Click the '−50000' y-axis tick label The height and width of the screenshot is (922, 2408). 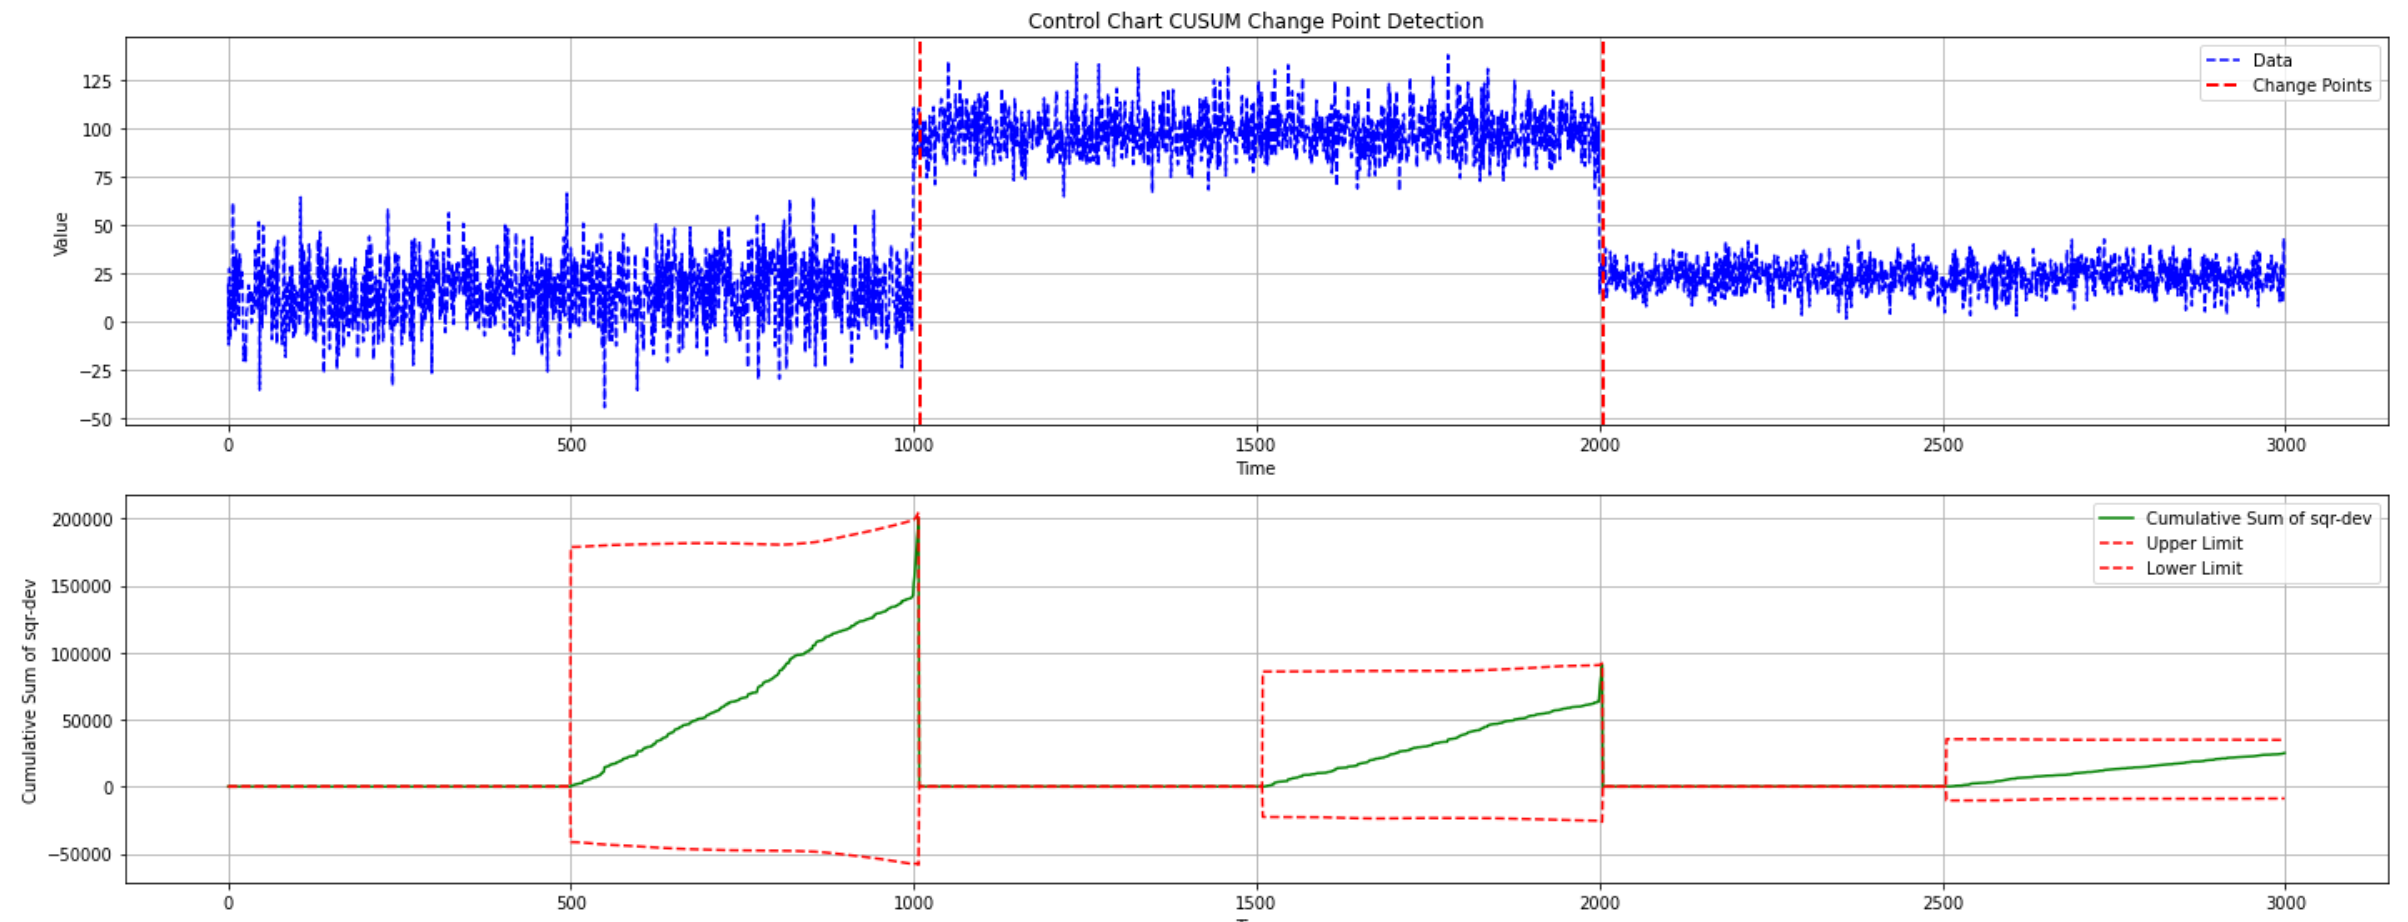80,855
